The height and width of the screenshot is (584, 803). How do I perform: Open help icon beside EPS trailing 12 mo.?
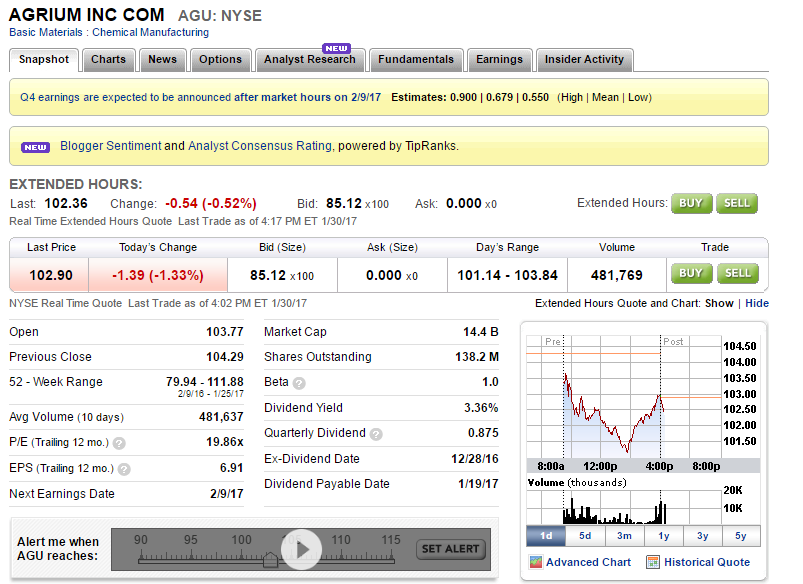[x=124, y=469]
